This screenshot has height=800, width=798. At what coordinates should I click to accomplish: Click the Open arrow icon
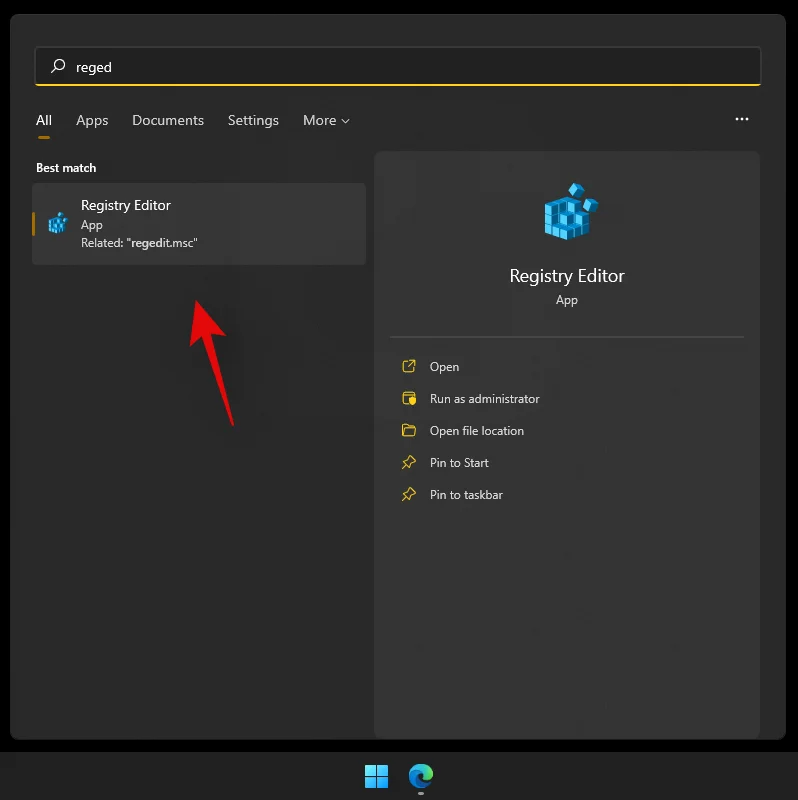pos(409,366)
